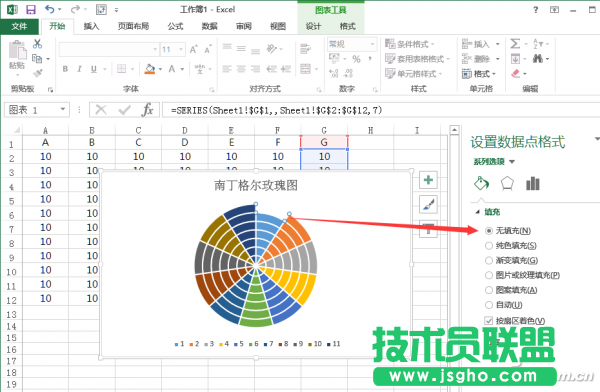Select the Pattern fill radio button

[x=489, y=290]
